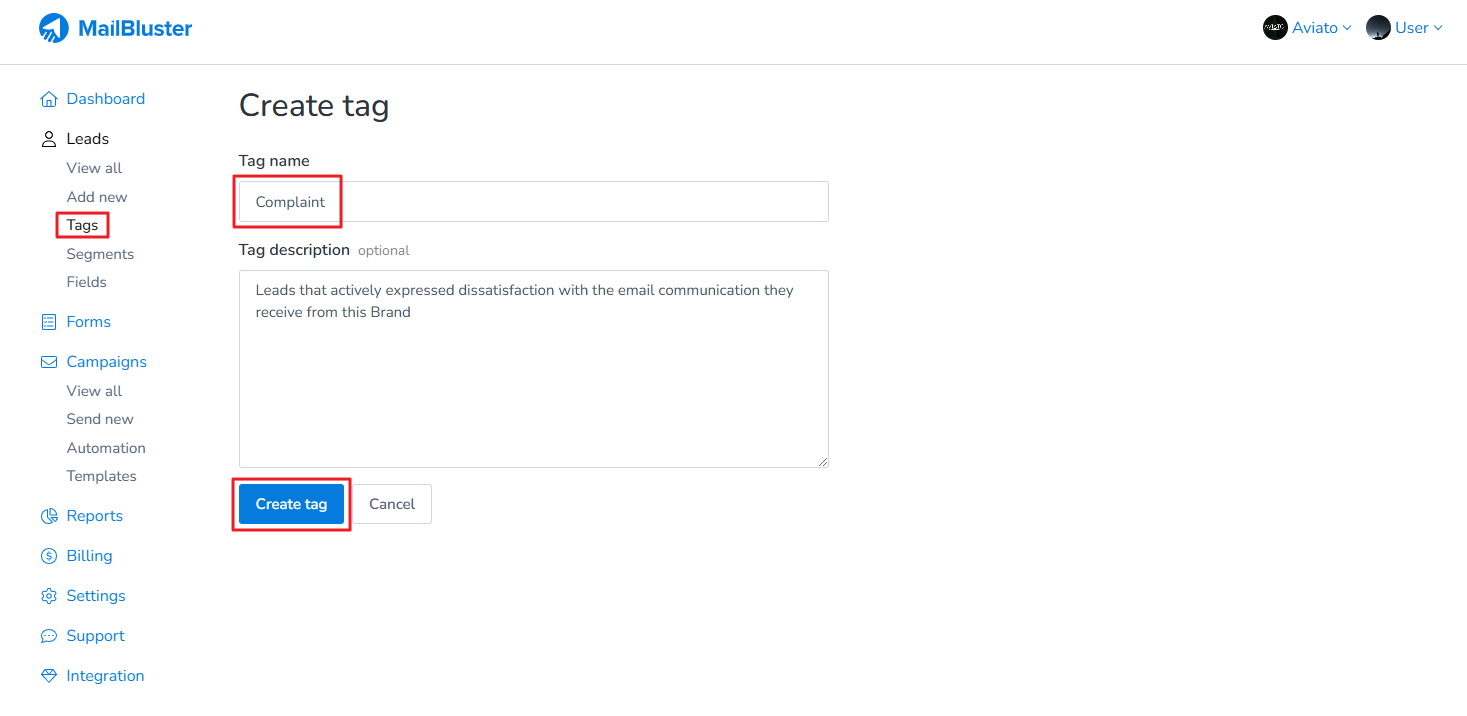
Task: Click the Leads person icon
Action: pyautogui.click(x=48, y=139)
